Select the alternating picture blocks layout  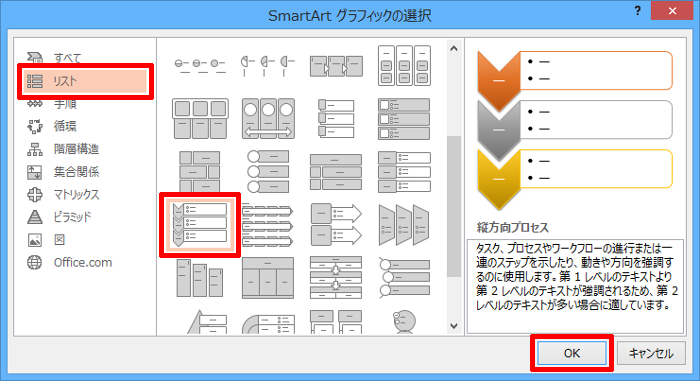point(200,172)
